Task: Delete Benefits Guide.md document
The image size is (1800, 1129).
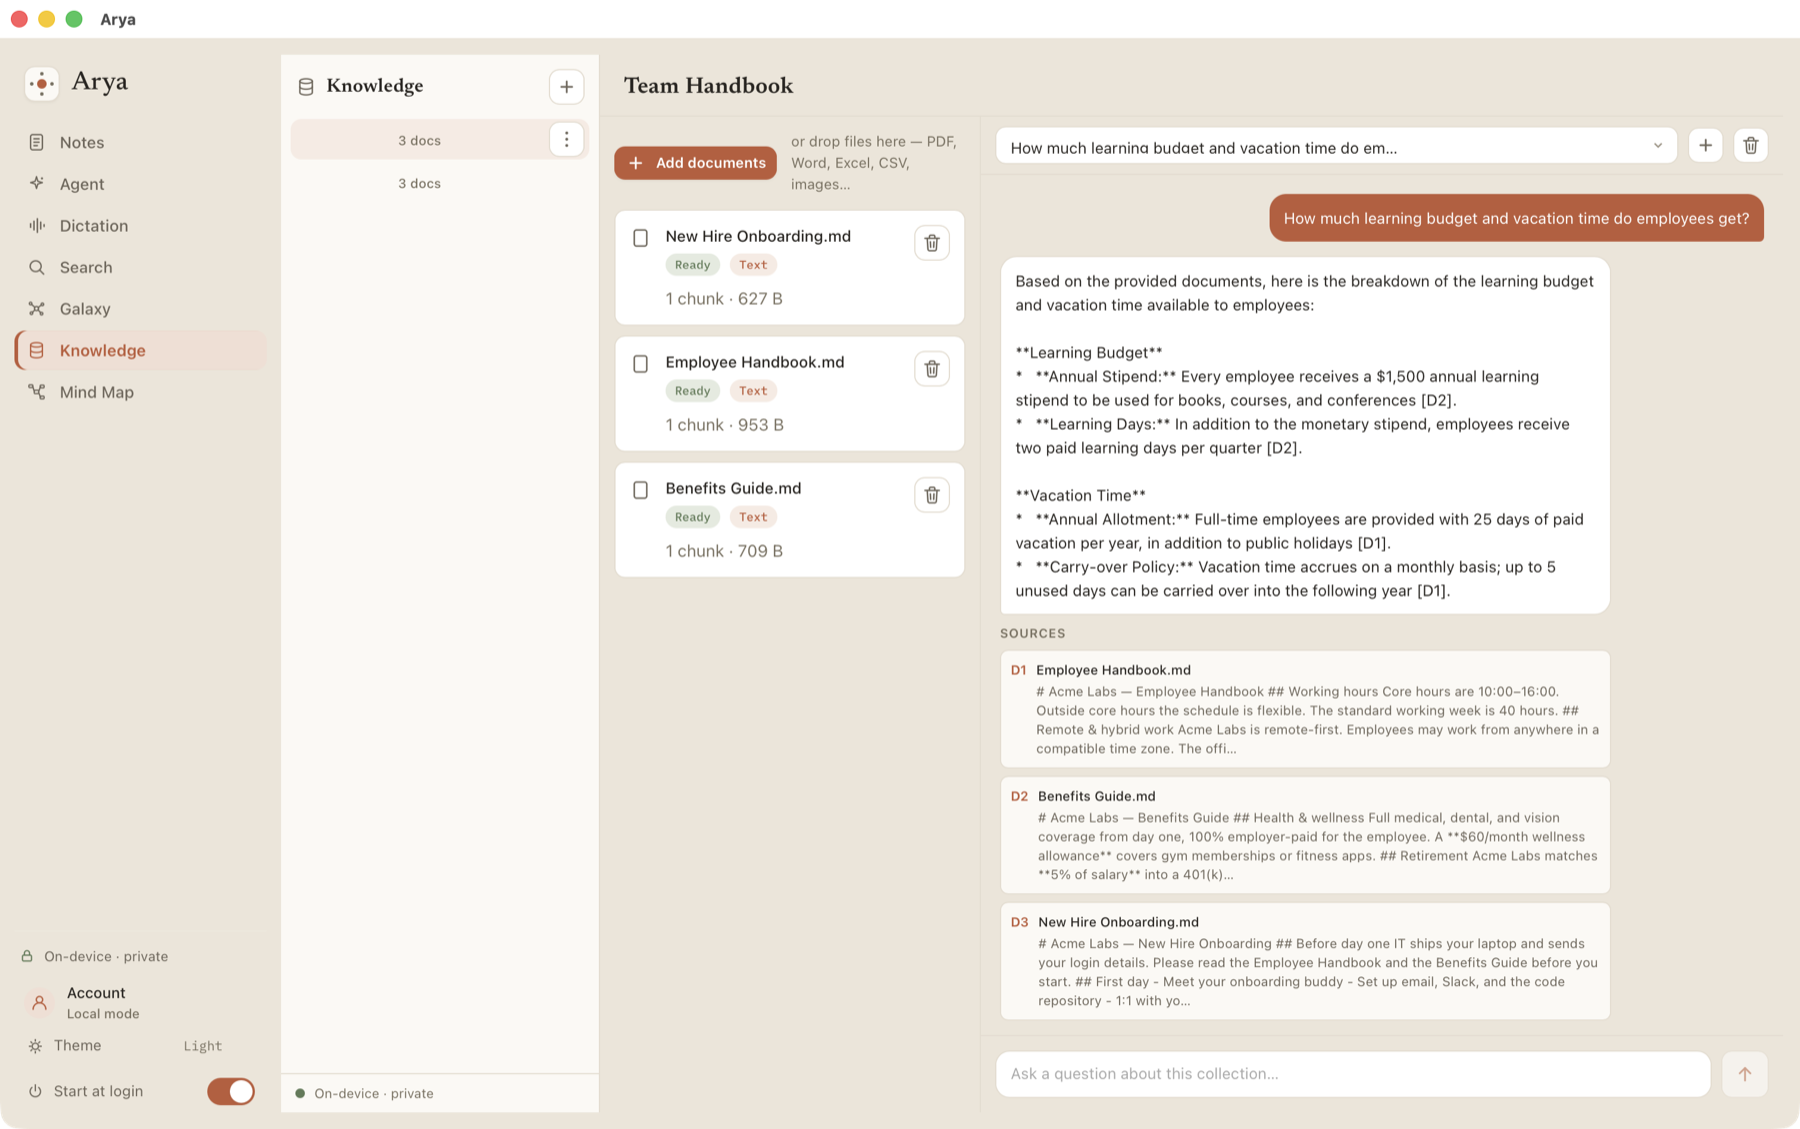Action: pyautogui.click(x=932, y=495)
